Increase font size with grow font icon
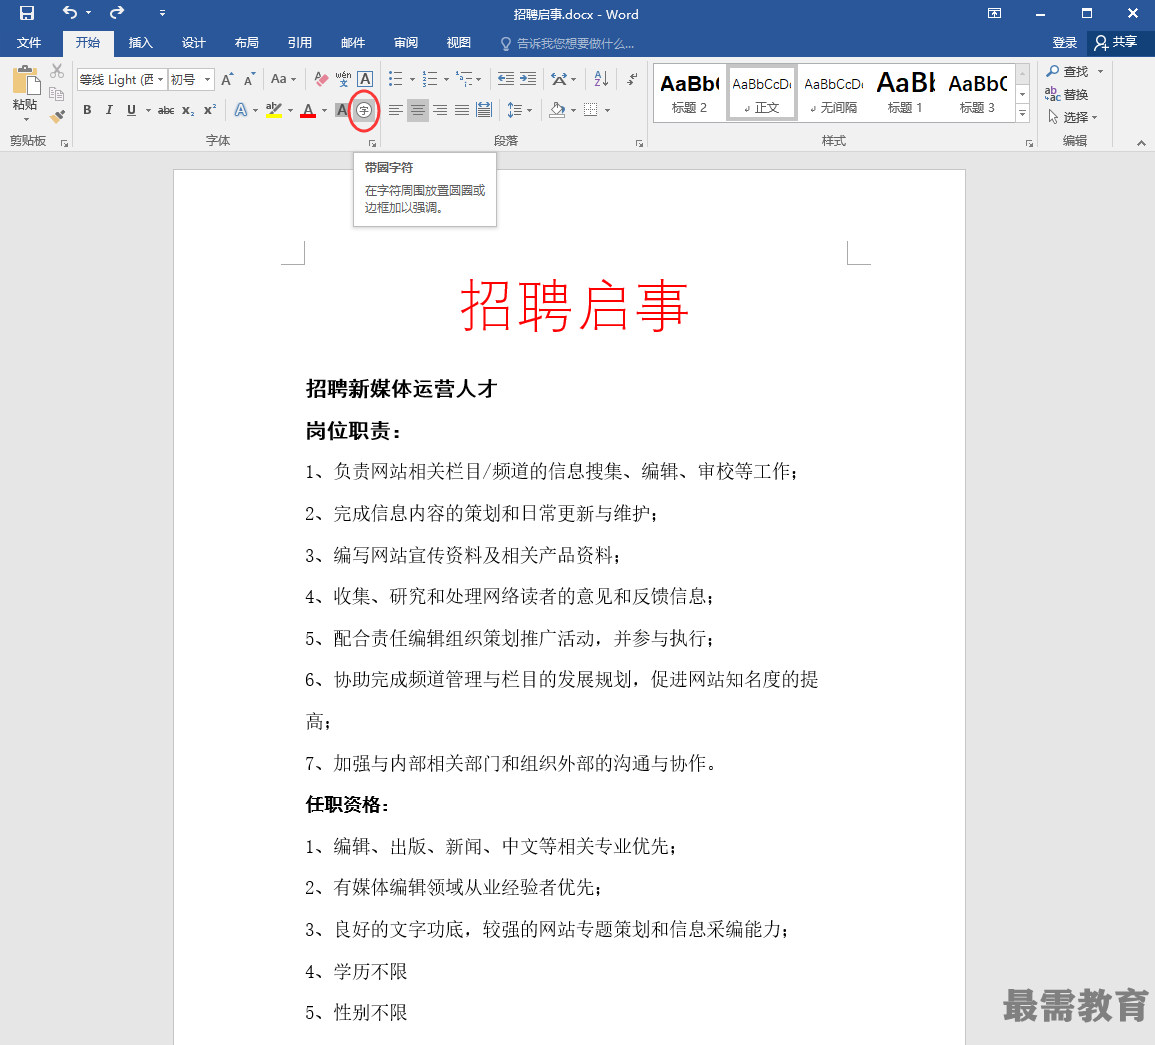The image size is (1155, 1045). point(227,79)
